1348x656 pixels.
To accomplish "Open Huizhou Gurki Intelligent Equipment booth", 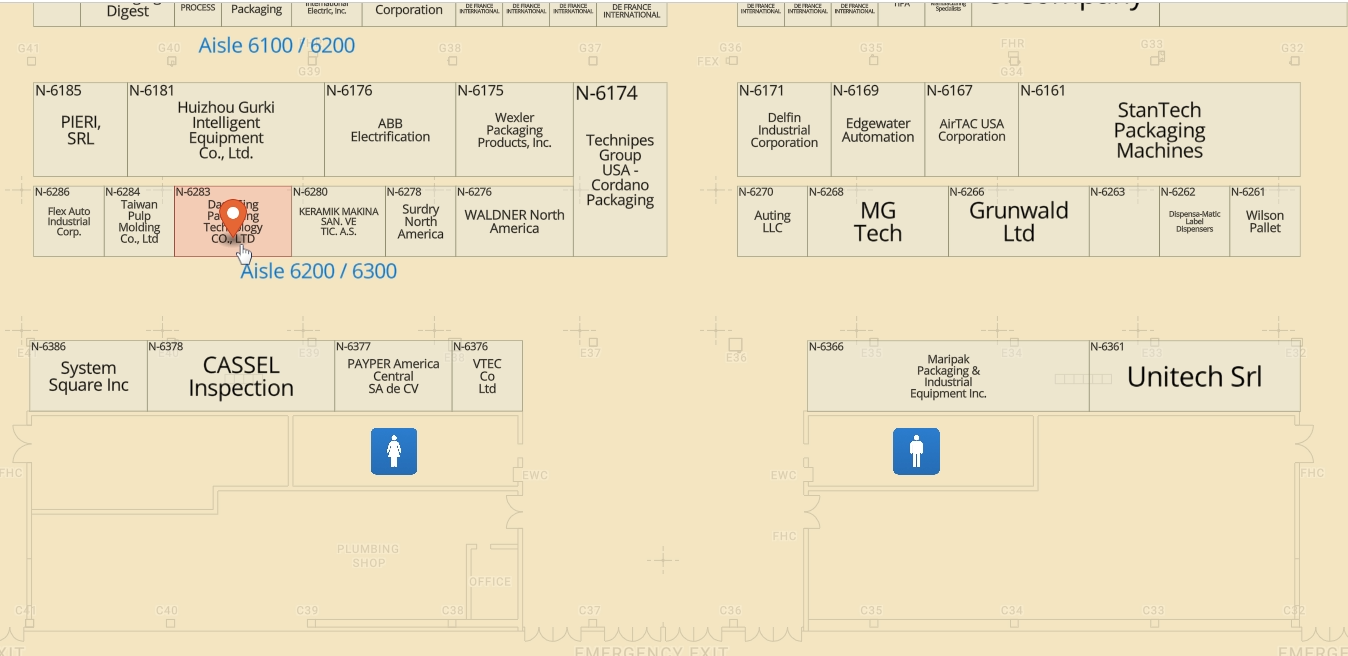I will (226, 130).
